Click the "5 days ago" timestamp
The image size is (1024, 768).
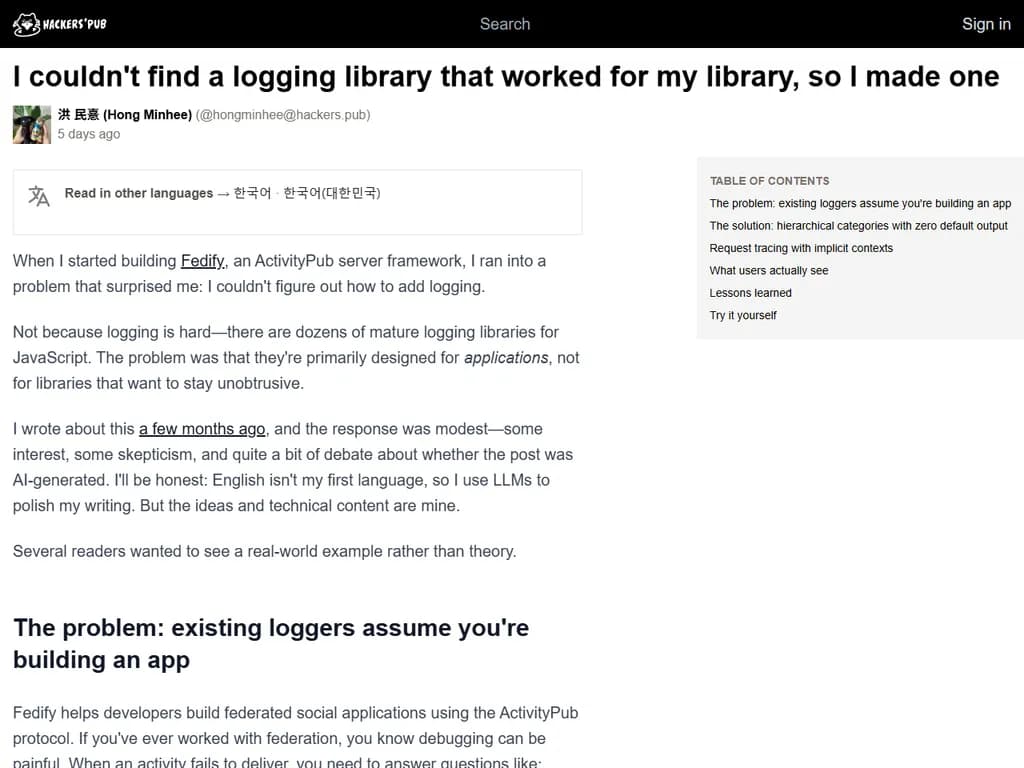tap(88, 133)
